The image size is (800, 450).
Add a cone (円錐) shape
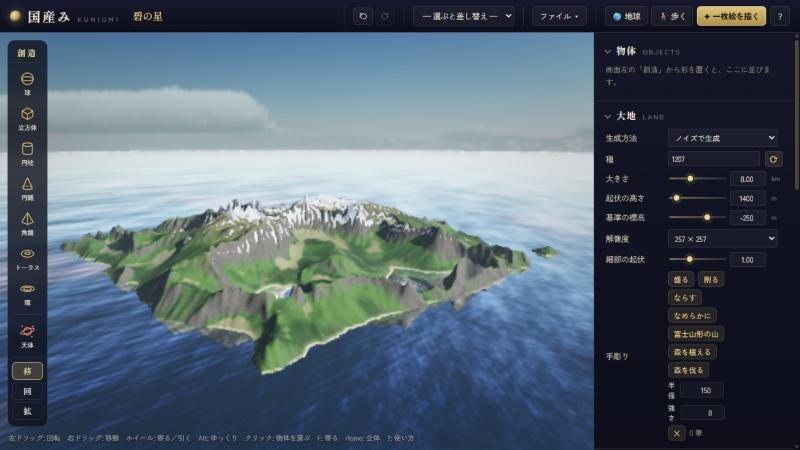pyautogui.click(x=27, y=189)
